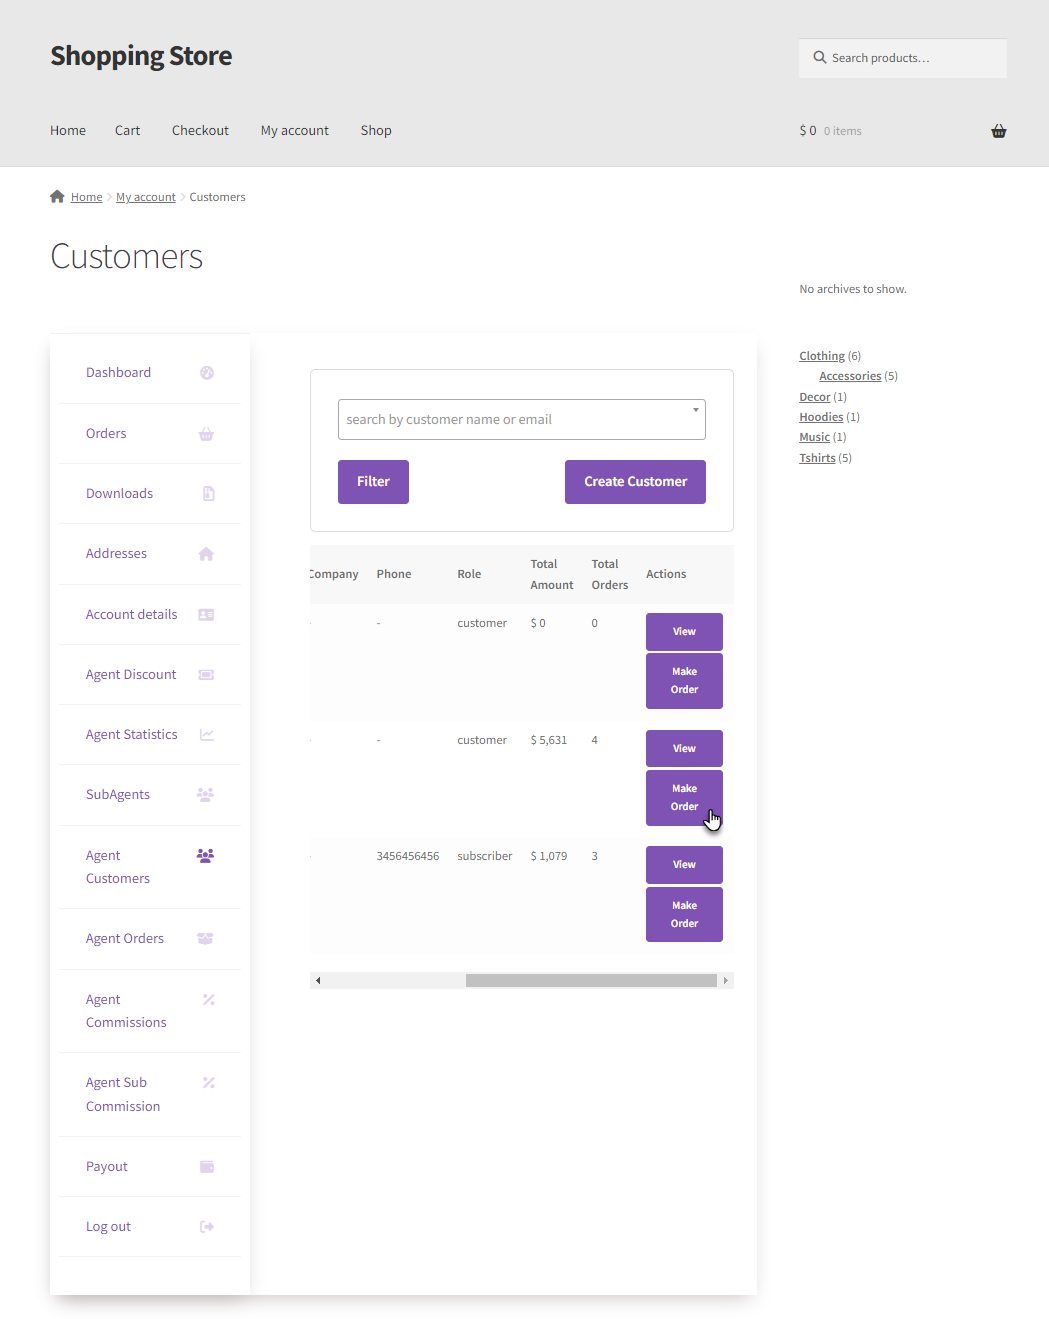This screenshot has height=1319, width=1049.
Task: Click the scrollbar left arrow
Action: pos(318,981)
